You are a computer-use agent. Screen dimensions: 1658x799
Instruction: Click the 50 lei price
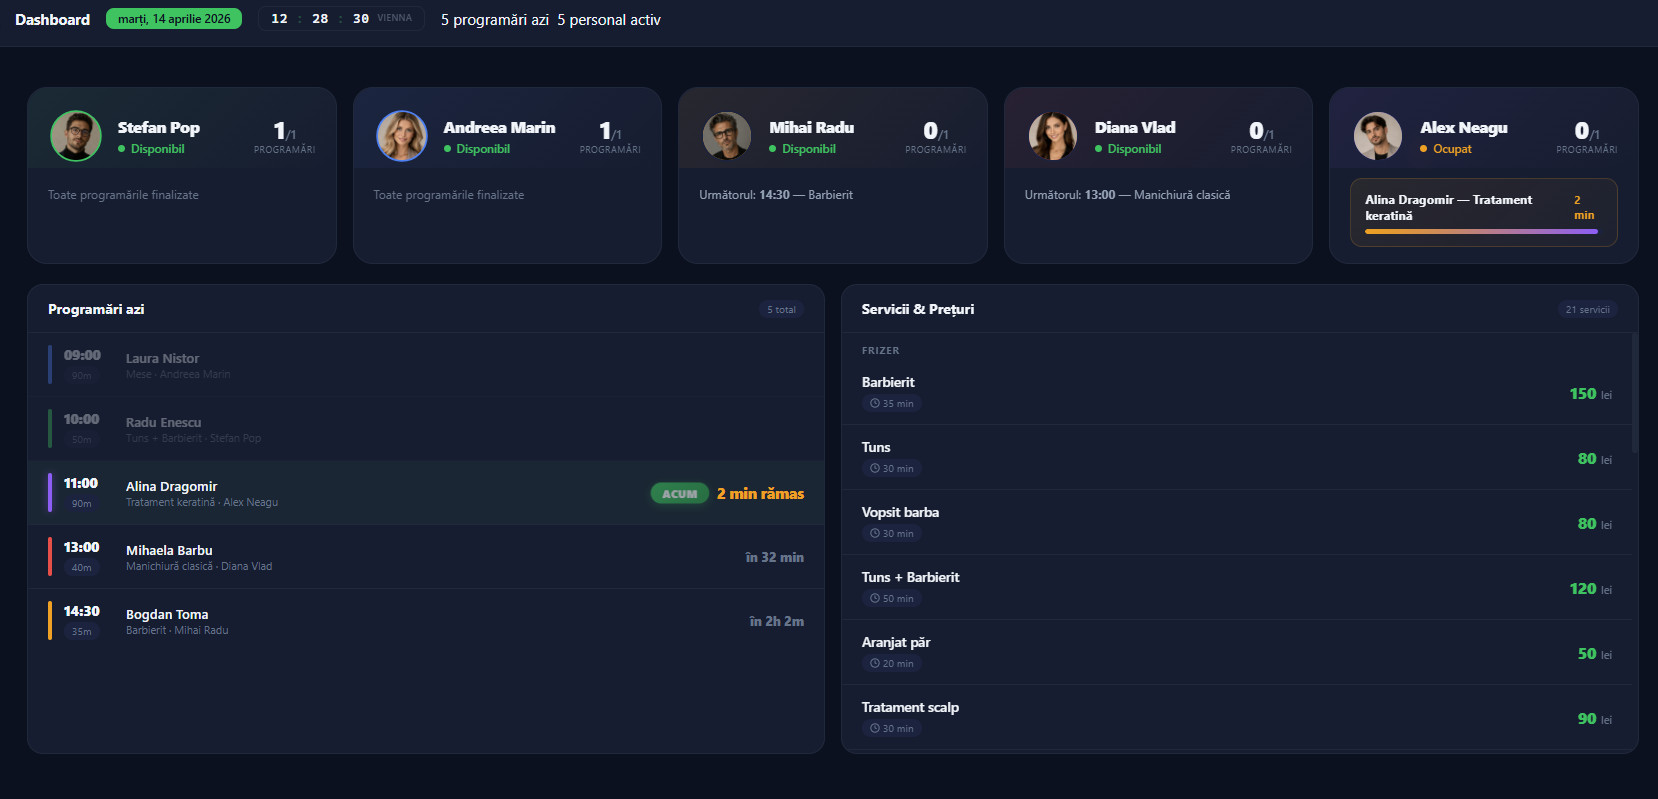coord(1594,654)
